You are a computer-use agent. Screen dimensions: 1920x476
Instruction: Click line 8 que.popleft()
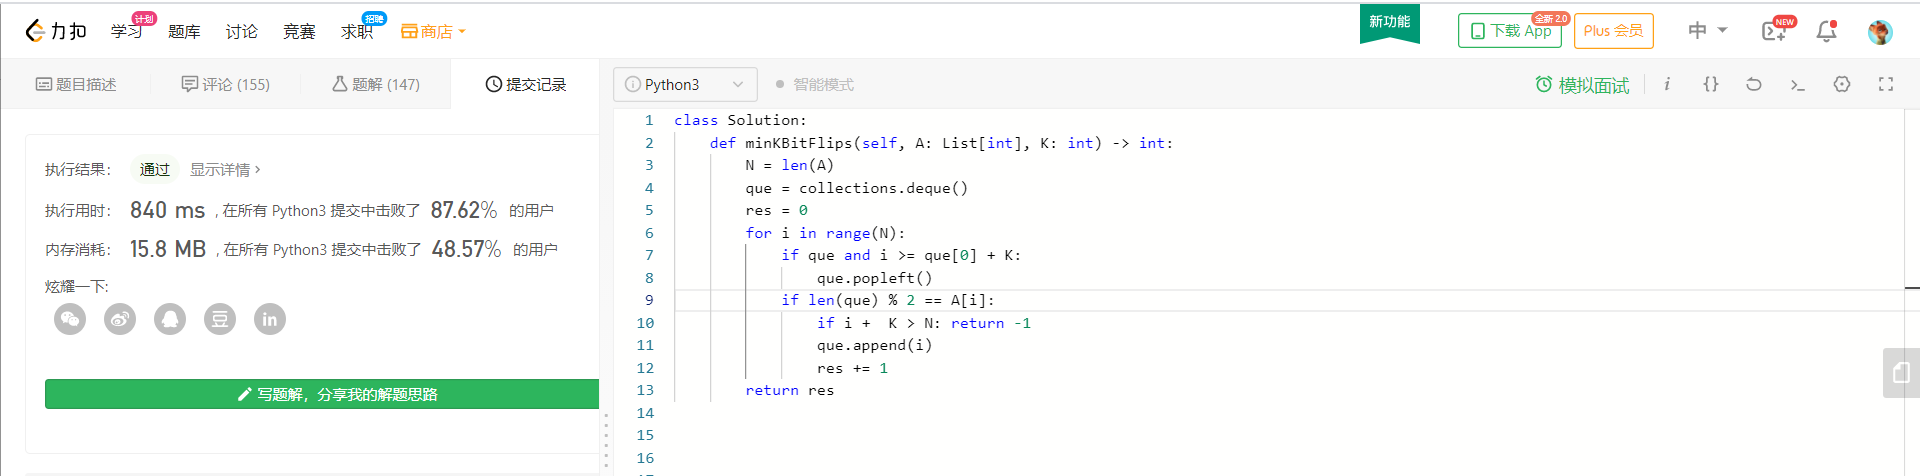click(x=874, y=278)
